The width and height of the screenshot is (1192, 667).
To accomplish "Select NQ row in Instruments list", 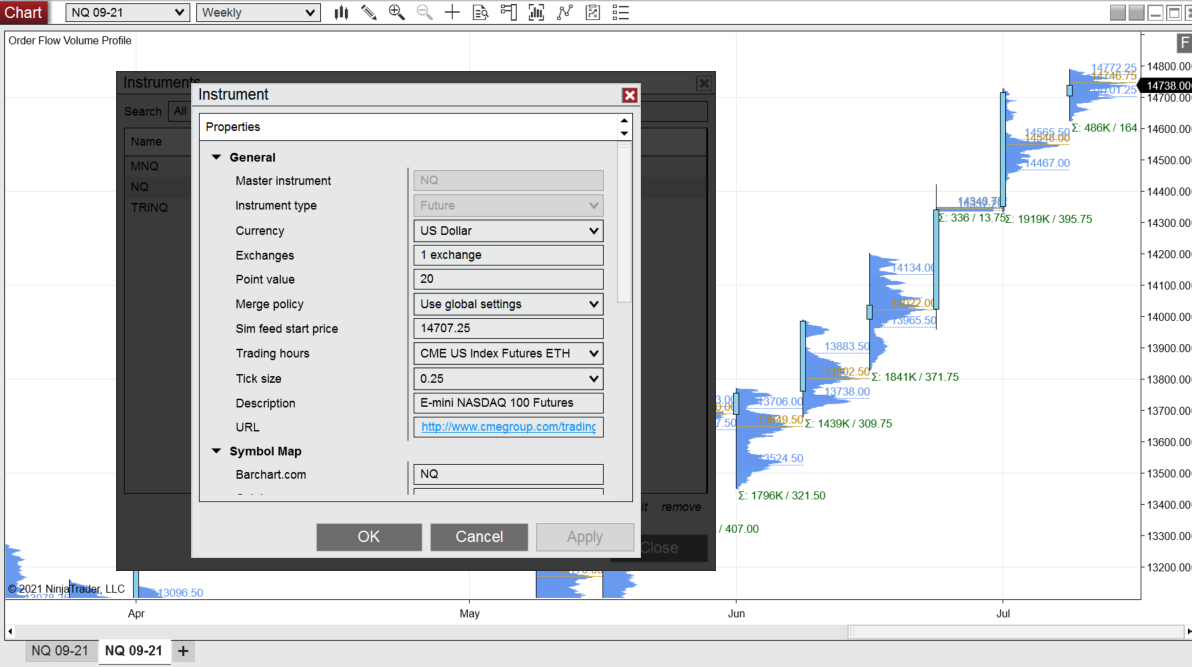I will point(140,186).
